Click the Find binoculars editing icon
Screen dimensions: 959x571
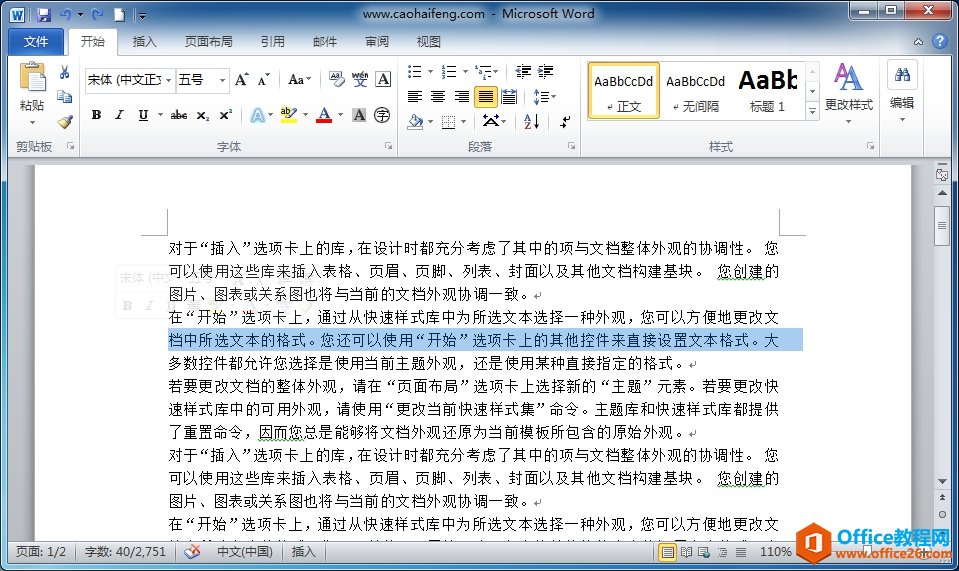point(902,75)
